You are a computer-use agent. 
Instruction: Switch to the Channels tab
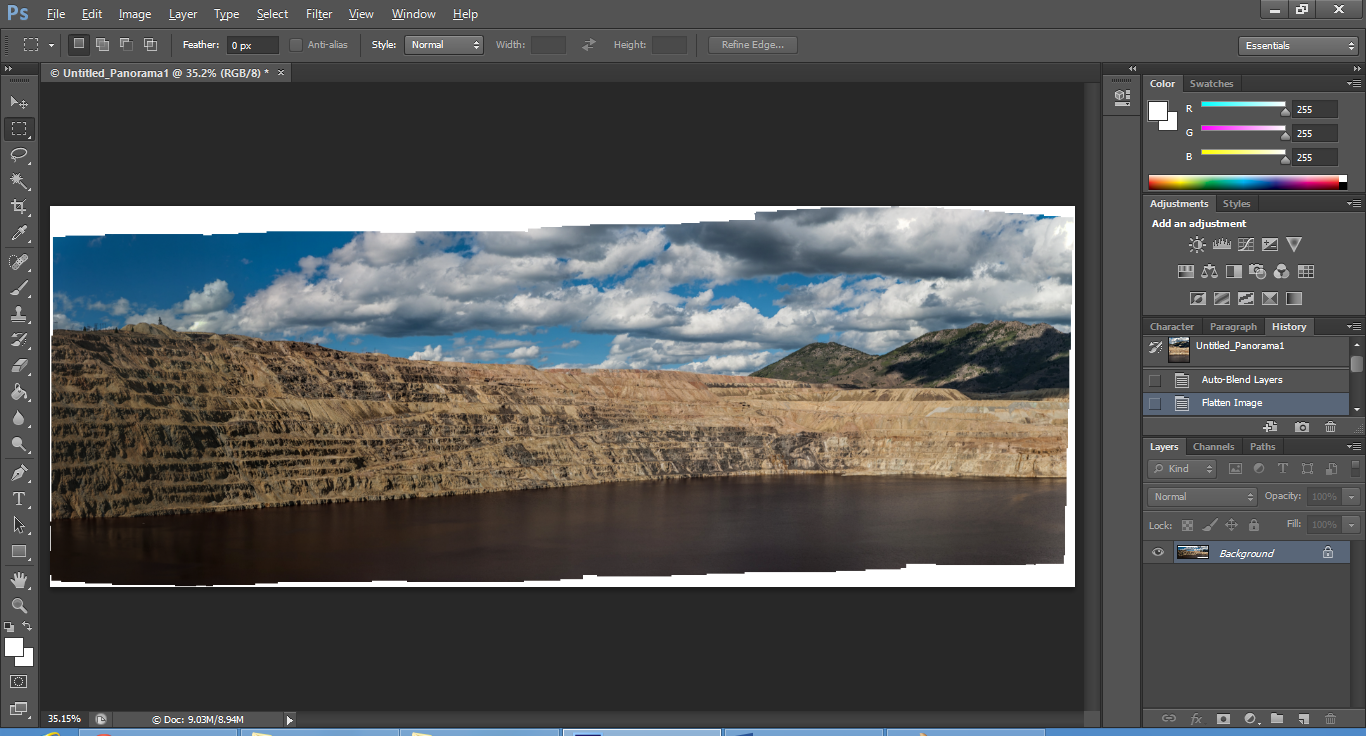tap(1213, 447)
